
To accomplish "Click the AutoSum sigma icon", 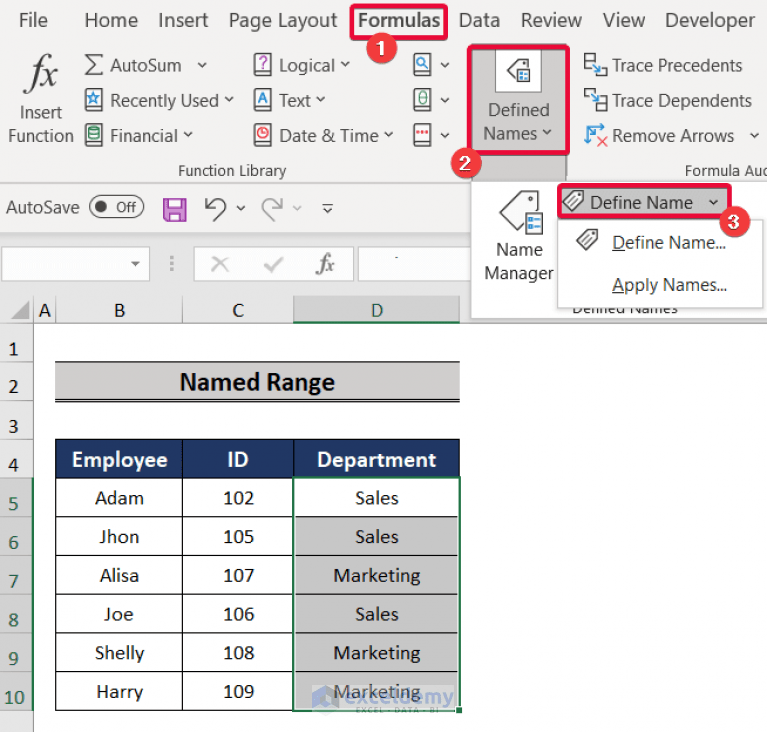I will (x=93, y=65).
